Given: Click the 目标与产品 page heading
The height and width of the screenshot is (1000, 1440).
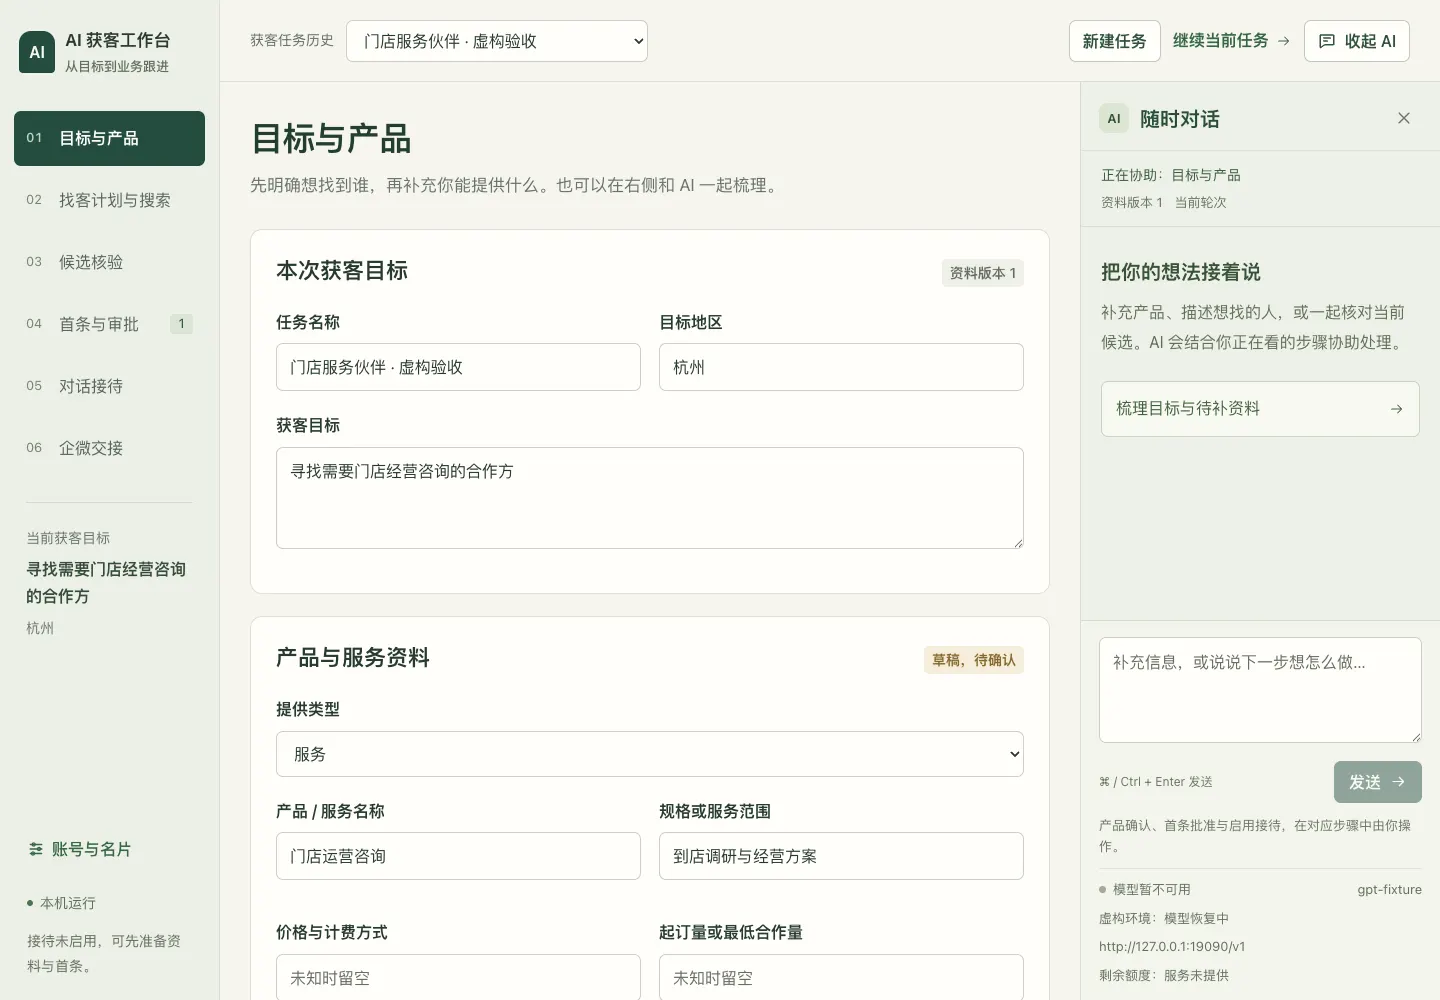Looking at the screenshot, I should click(331, 139).
